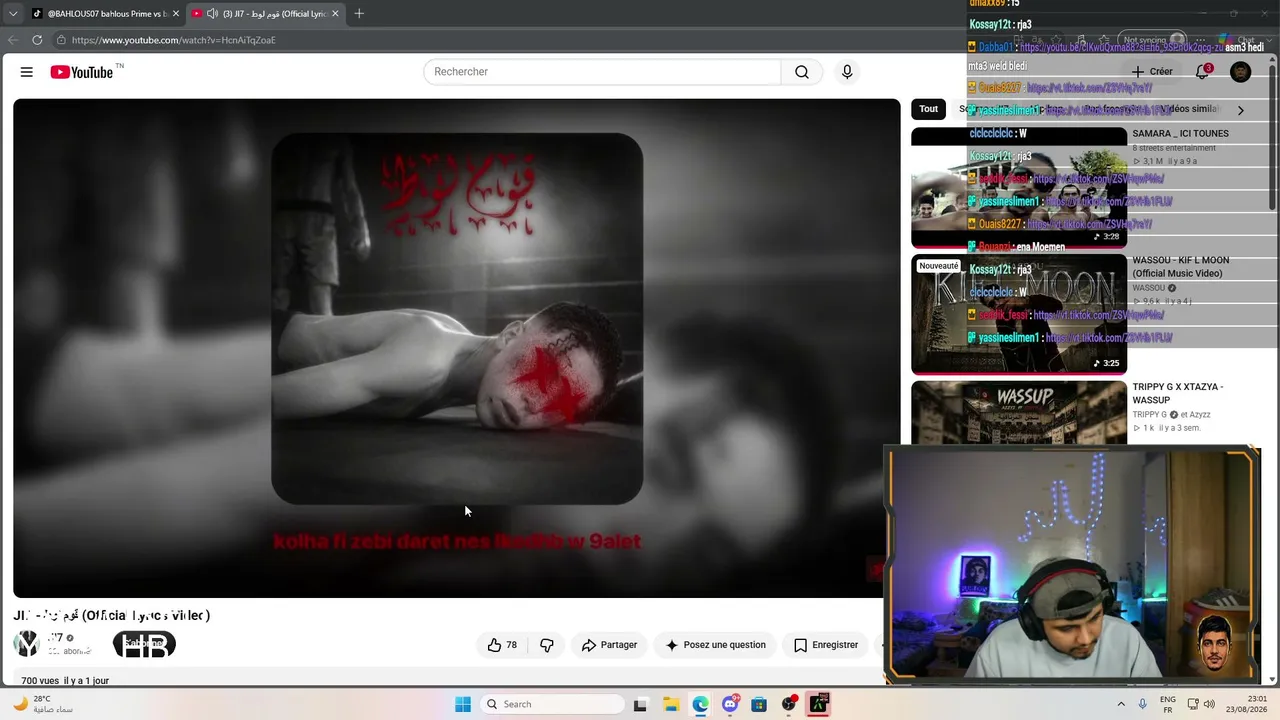Focus the Rechercher search field

[x=602, y=72]
